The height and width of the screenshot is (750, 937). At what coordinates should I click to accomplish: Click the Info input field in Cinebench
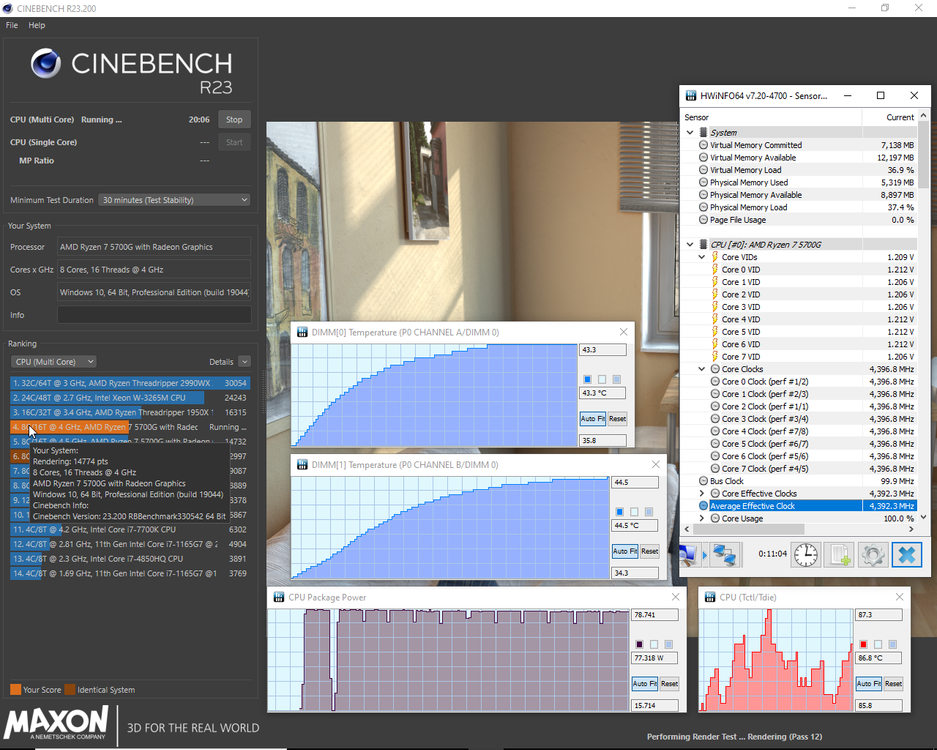tap(154, 315)
